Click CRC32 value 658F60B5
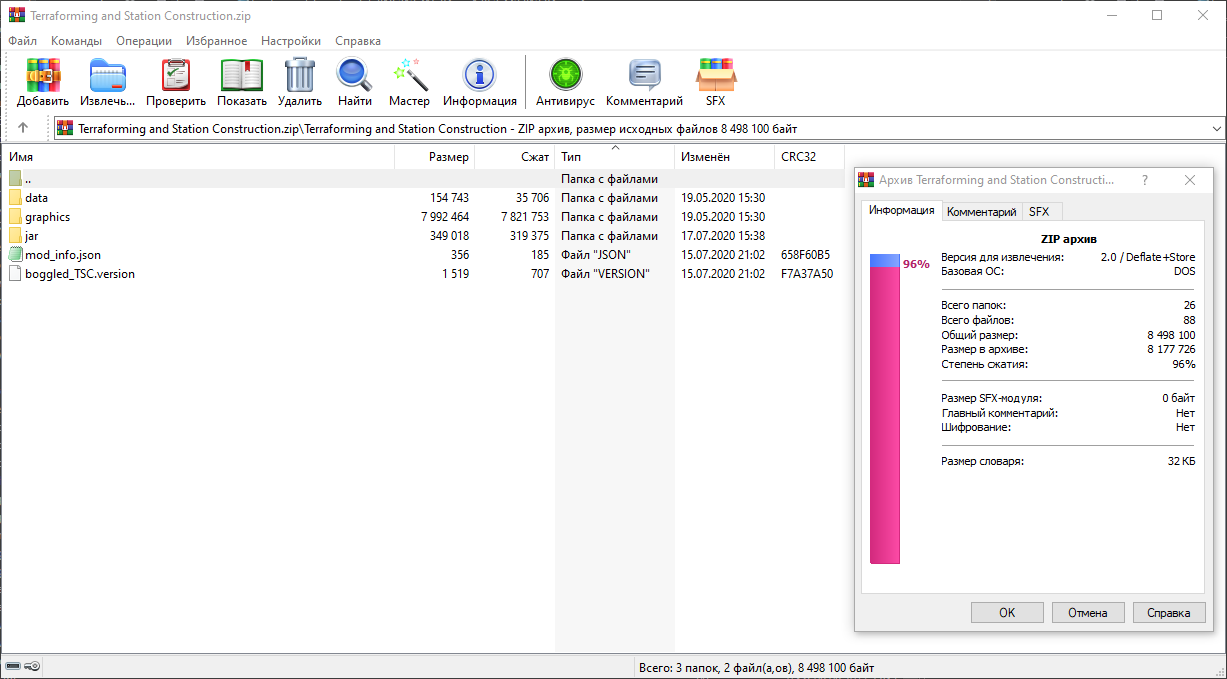 [806, 255]
